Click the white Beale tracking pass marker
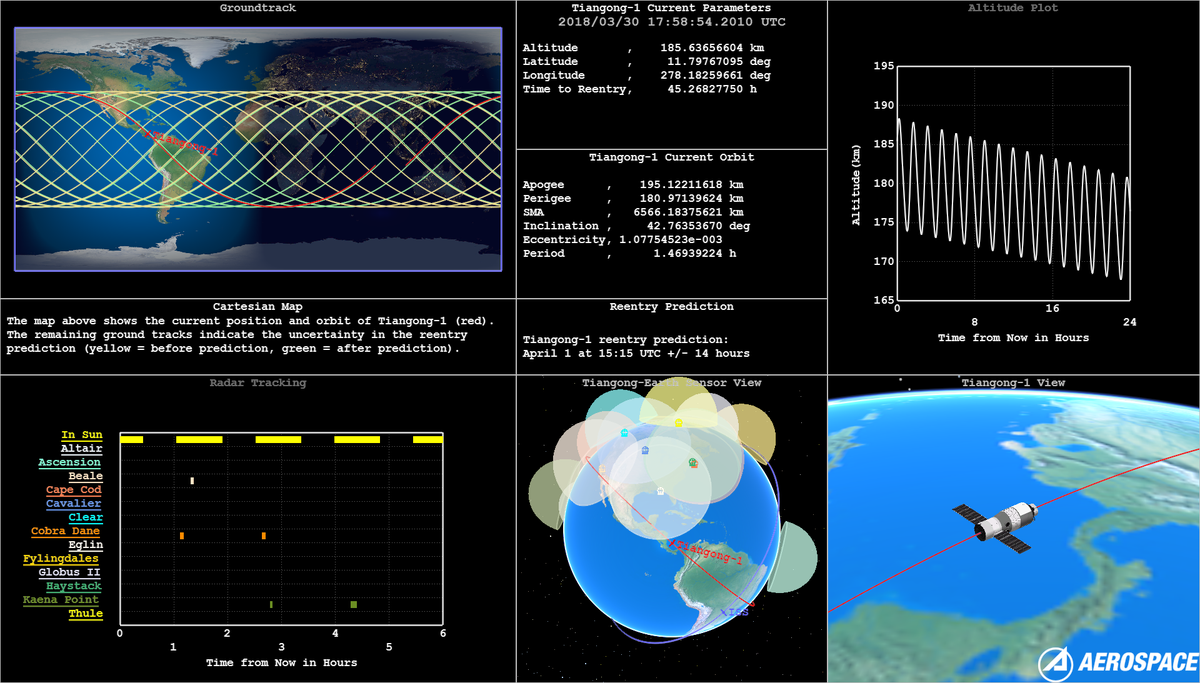Image resolution: width=1200 pixels, height=683 pixels. point(192,481)
